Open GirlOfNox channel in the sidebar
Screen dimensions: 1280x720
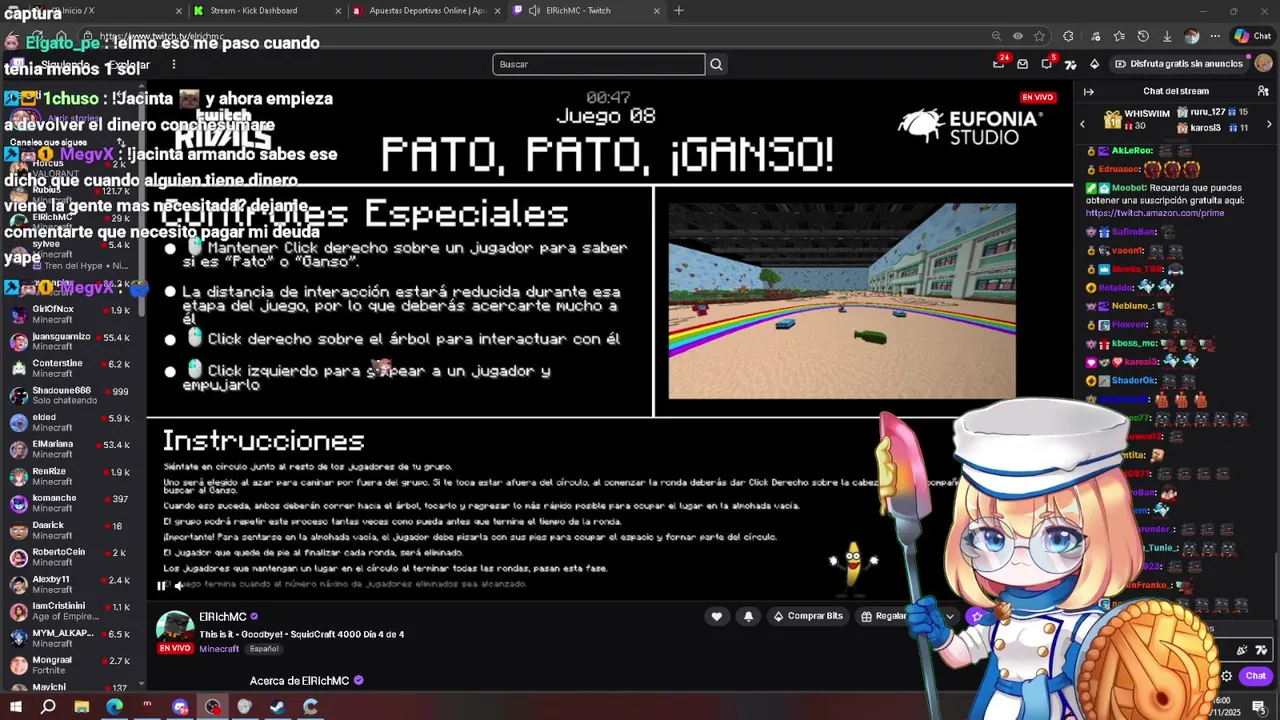(72, 314)
